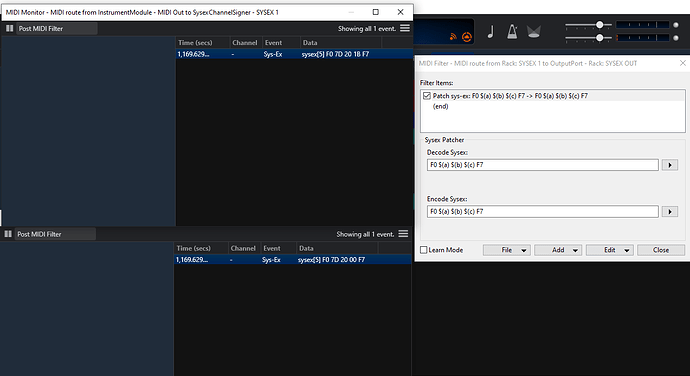The height and width of the screenshot is (376, 690).
Task: Open the Edit dropdown menu
Action: [x=610, y=250]
